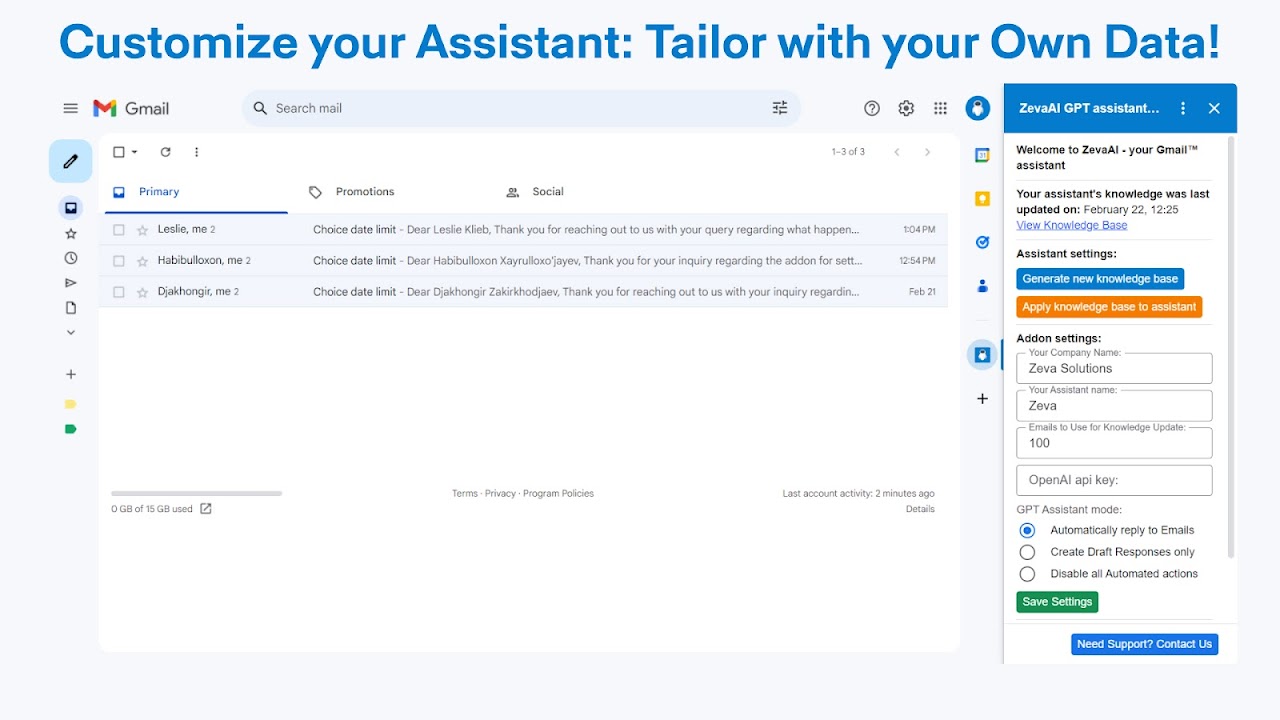Open Contacts side panel icon
This screenshot has width=1280, height=720.
982,286
